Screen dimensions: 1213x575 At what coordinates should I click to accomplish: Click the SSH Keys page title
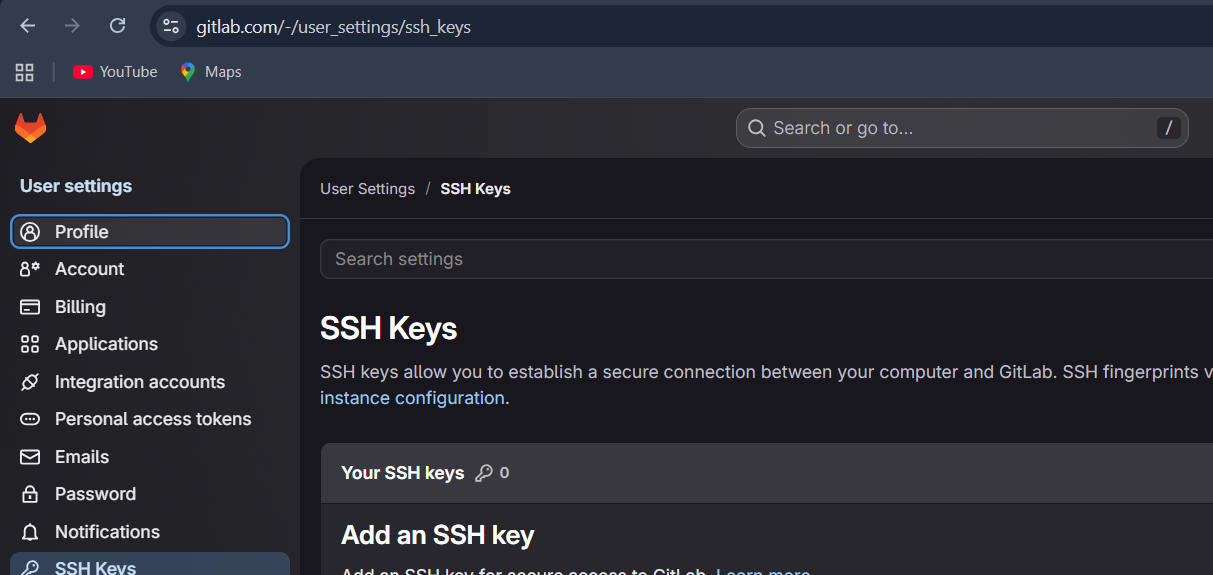388,328
